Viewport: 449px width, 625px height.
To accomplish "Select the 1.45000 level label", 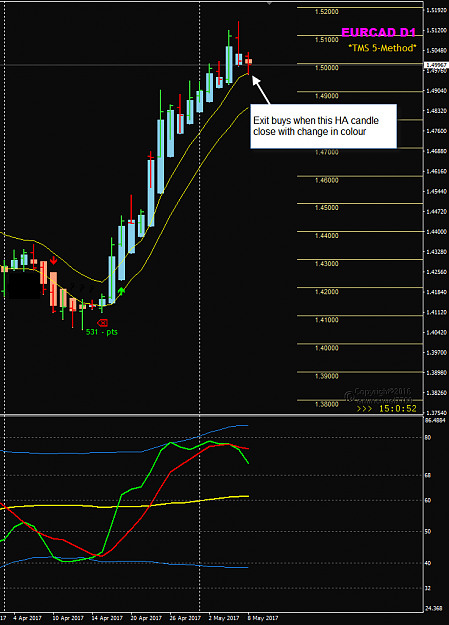I will click(x=327, y=208).
